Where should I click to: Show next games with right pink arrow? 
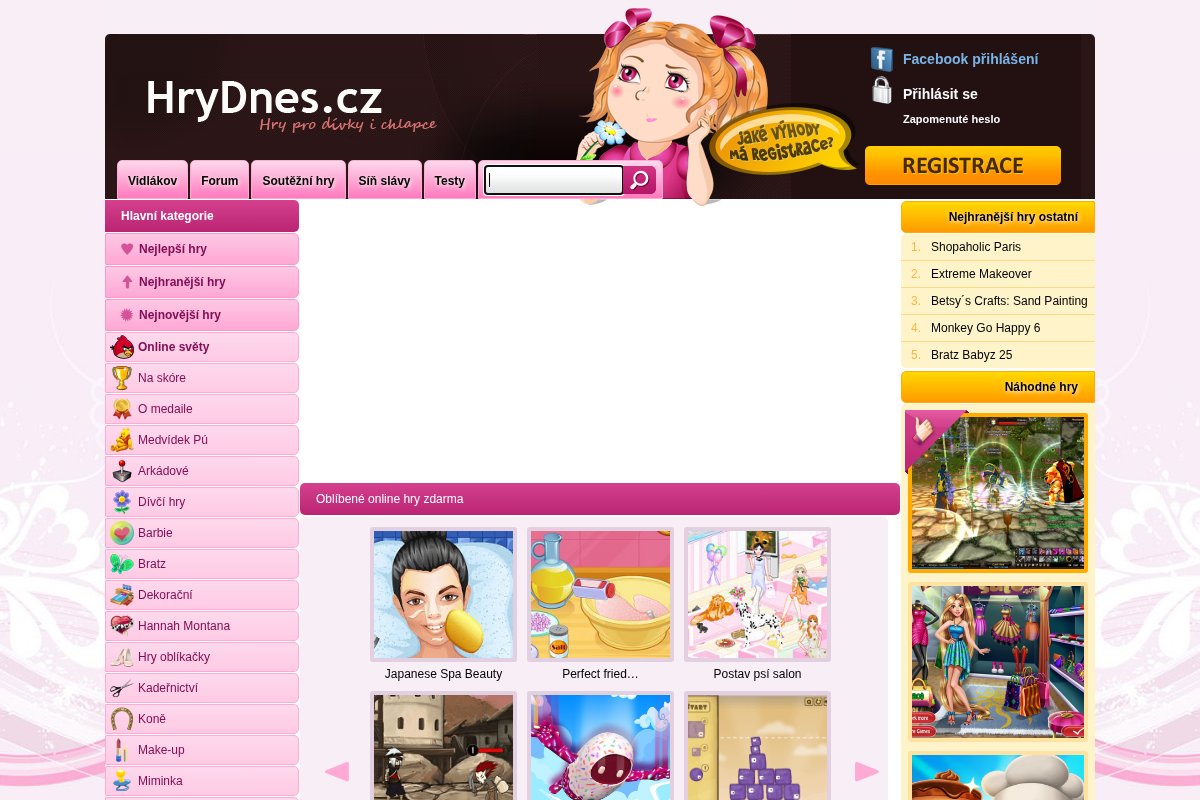(x=867, y=771)
